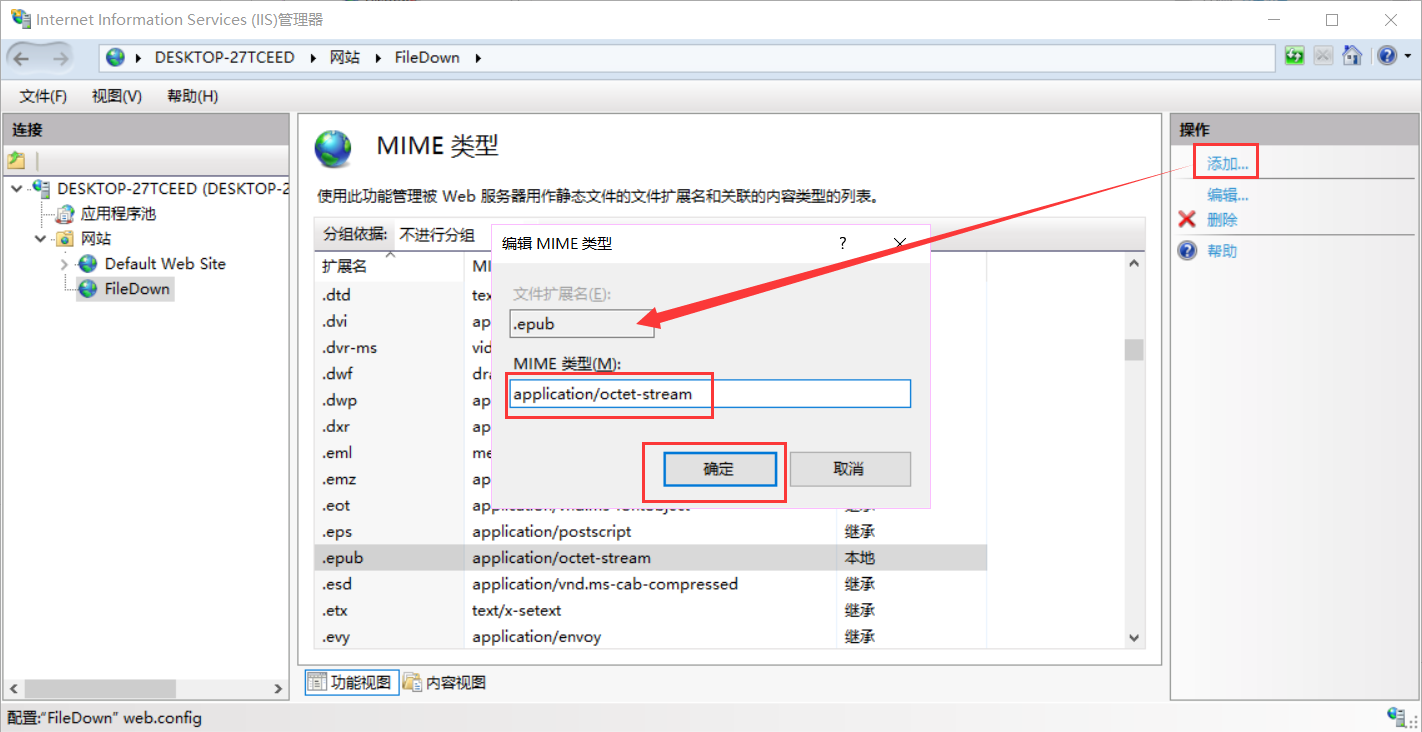The image size is (1422, 732).
Task: Expand the Default Web Site node
Action: coord(64,264)
